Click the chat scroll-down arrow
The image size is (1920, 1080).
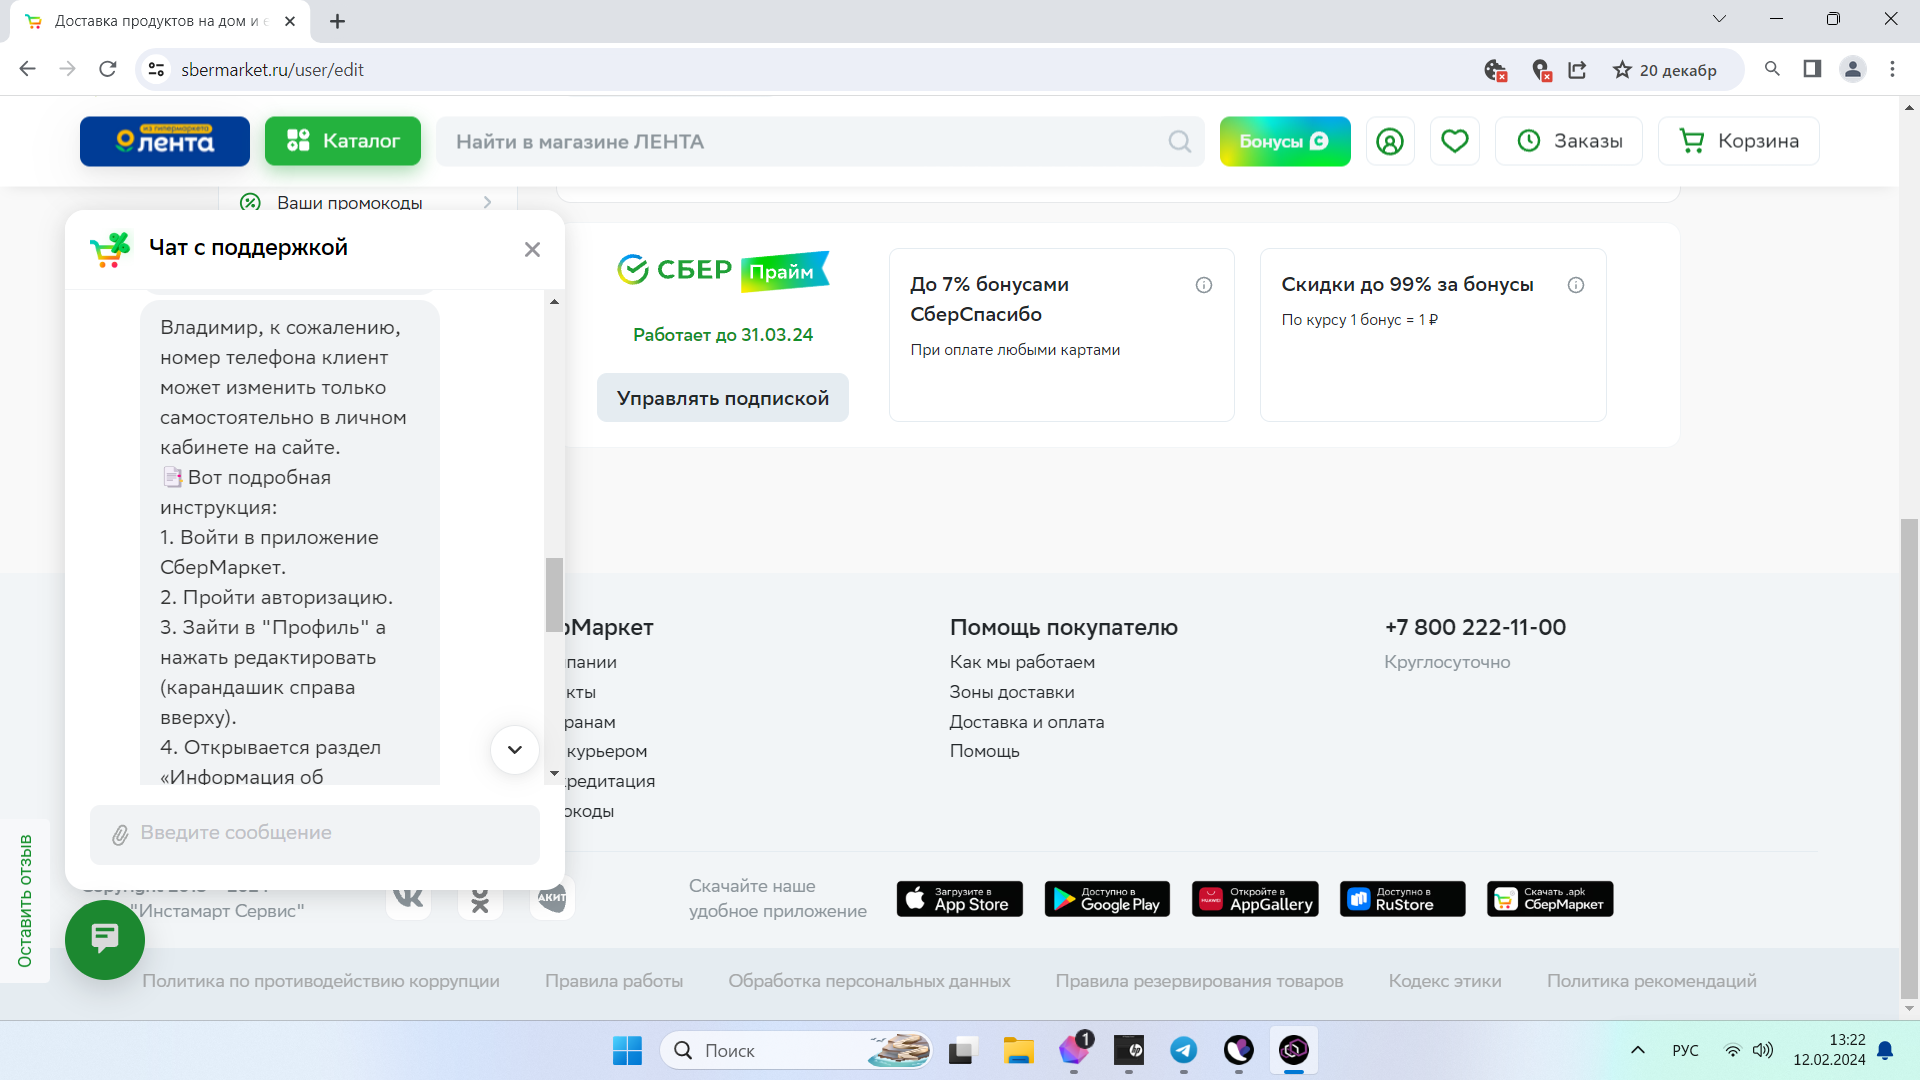pyautogui.click(x=554, y=774)
